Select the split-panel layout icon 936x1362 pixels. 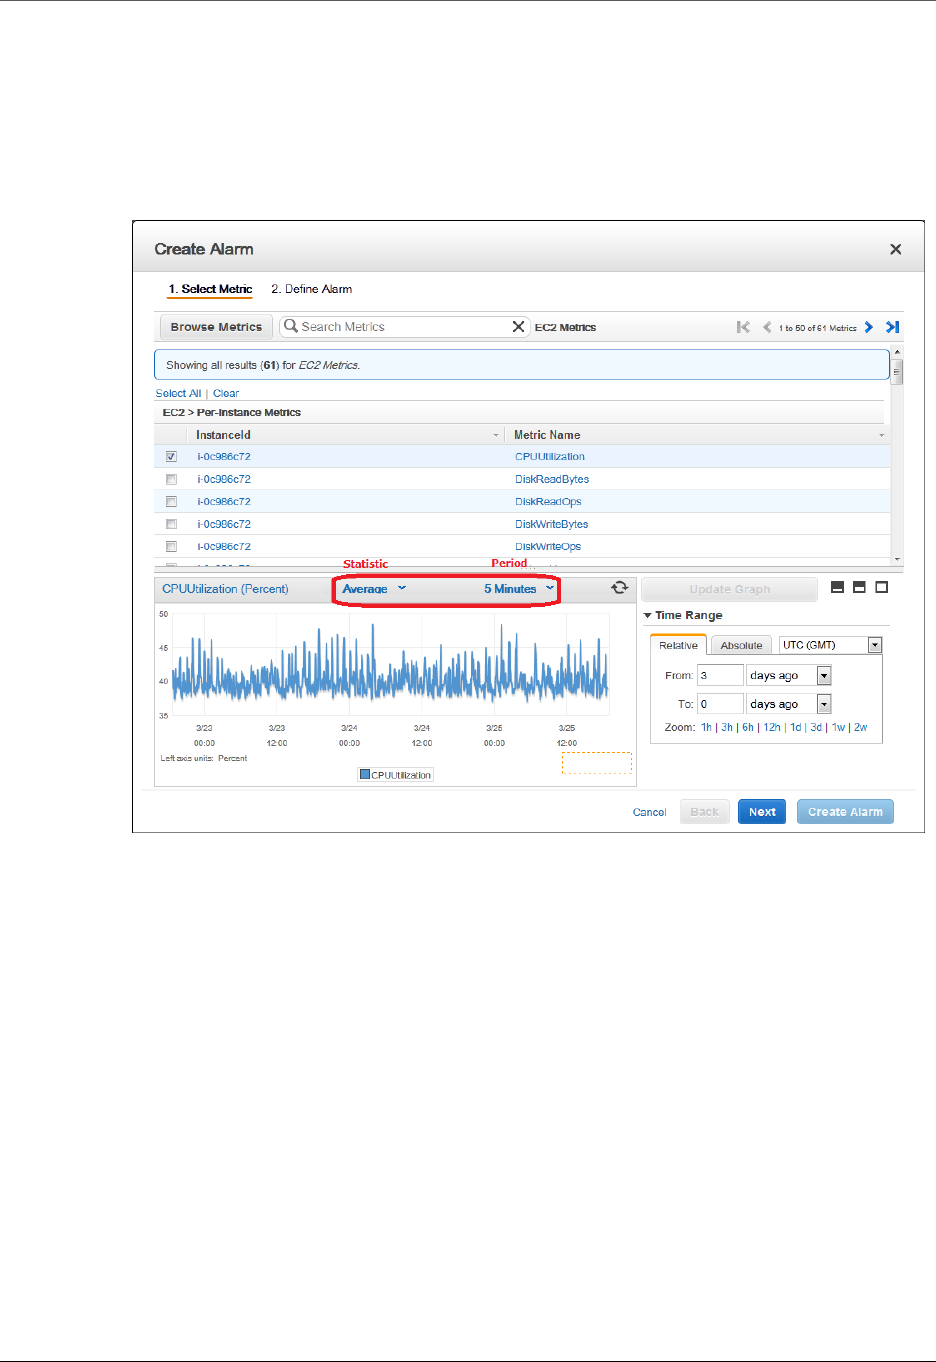tap(859, 587)
